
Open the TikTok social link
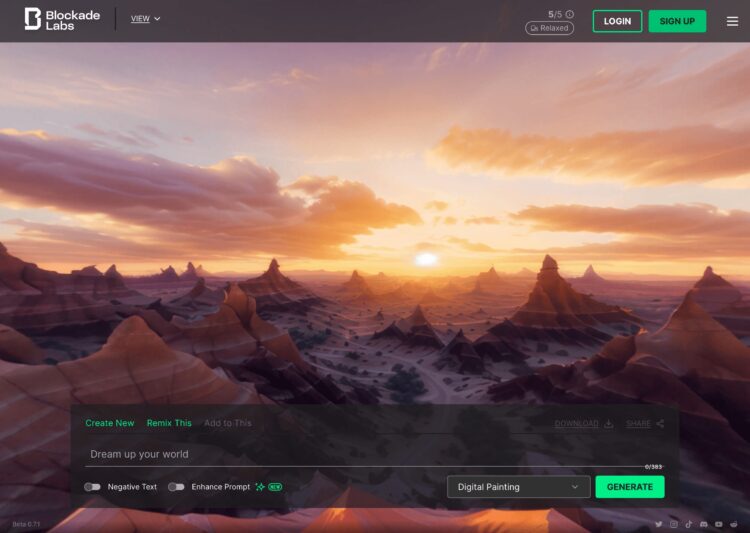tap(689, 524)
